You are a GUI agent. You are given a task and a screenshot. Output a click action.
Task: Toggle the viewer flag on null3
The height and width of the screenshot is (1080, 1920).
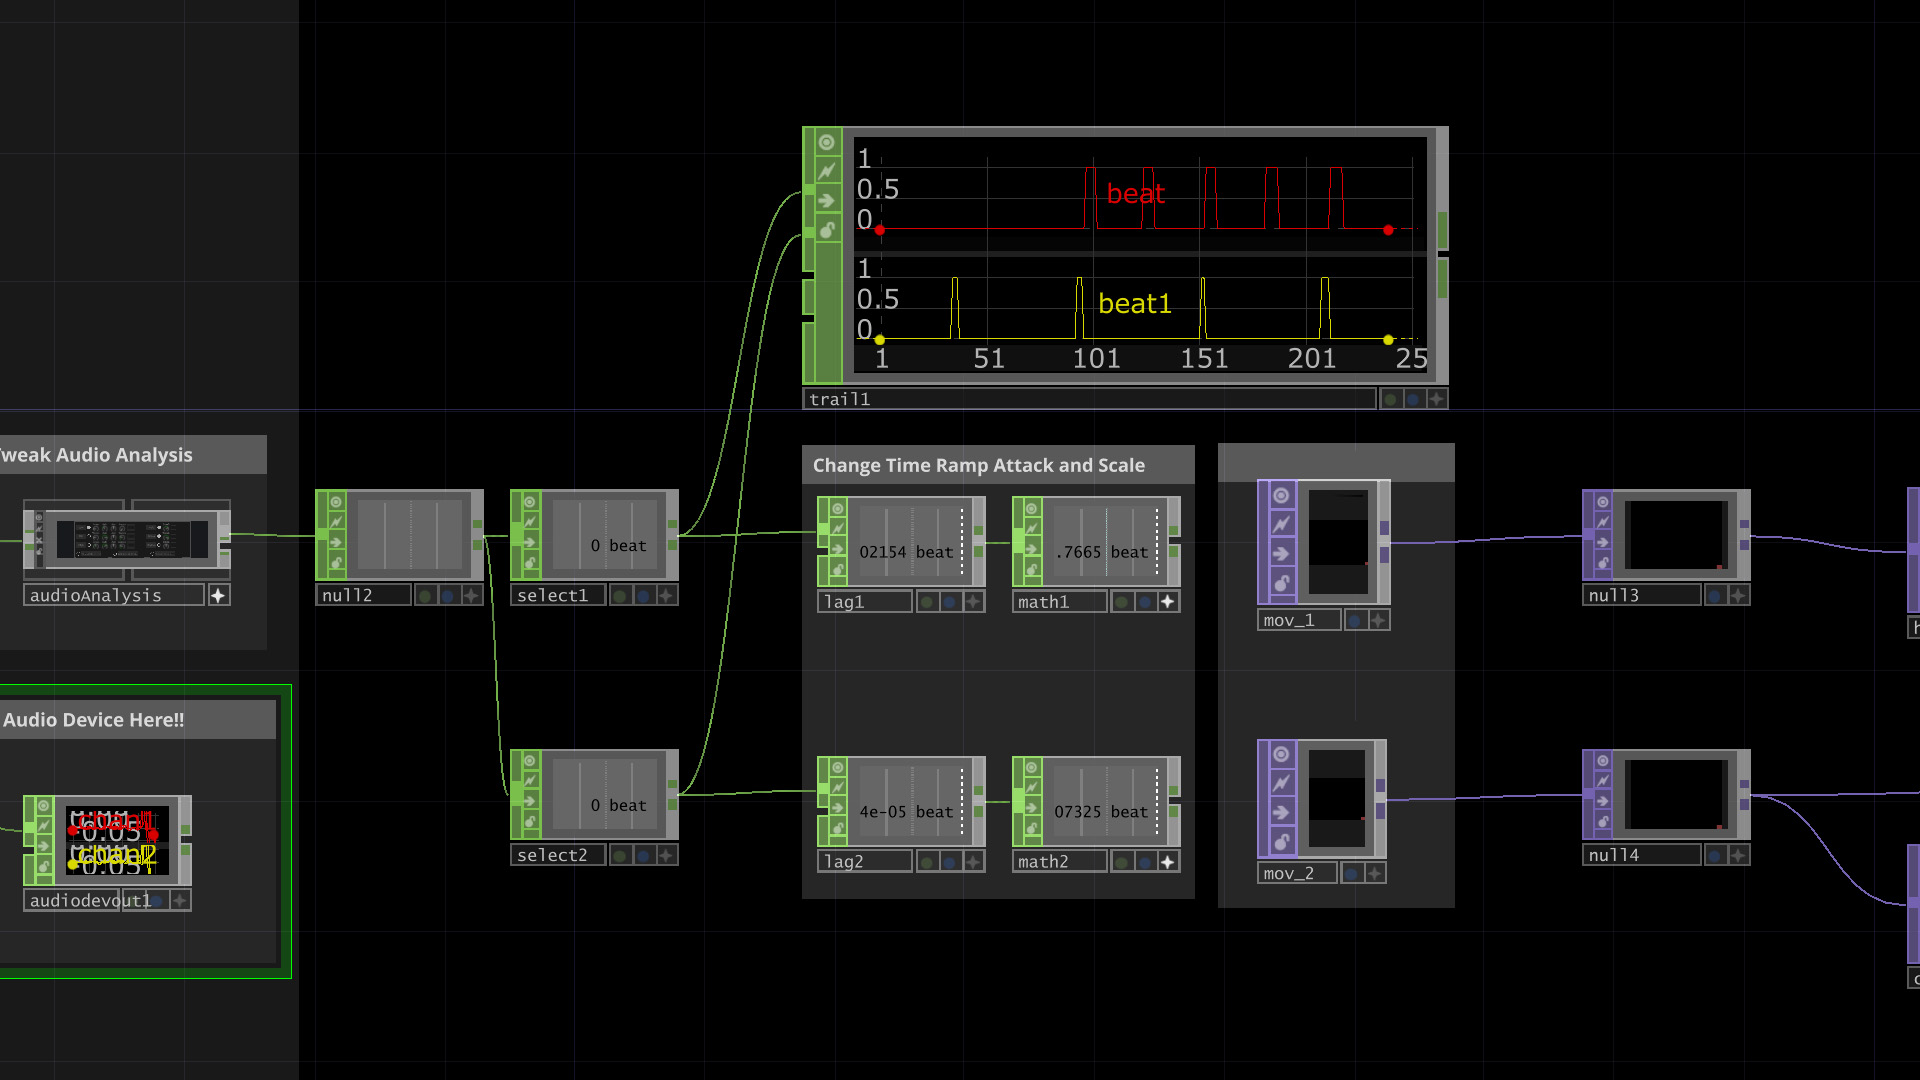click(1603, 502)
